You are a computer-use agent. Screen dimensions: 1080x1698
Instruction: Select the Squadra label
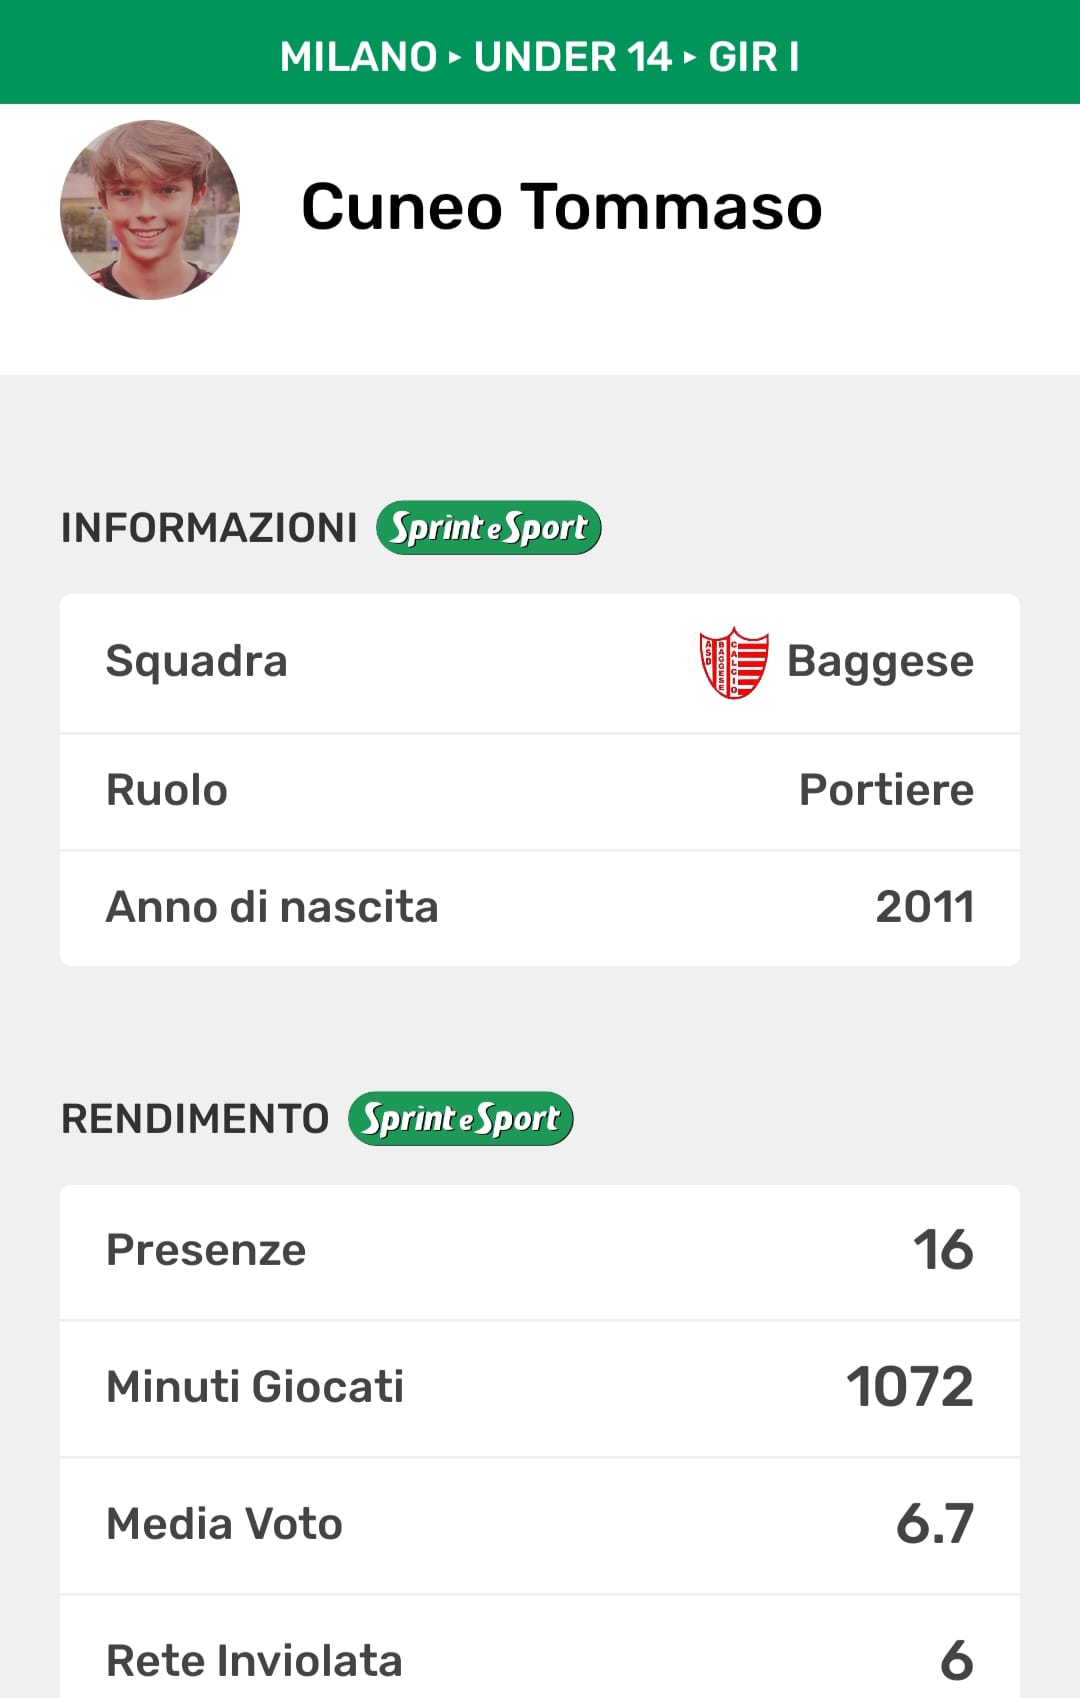tap(197, 662)
